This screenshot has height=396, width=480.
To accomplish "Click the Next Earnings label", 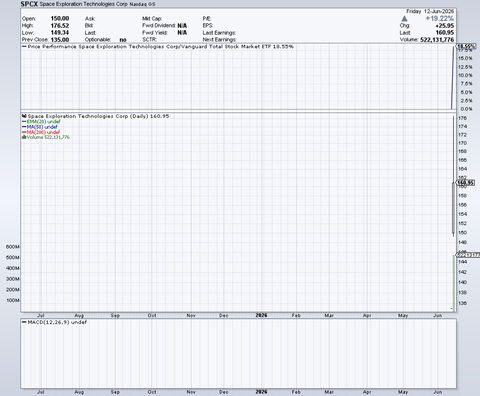I will (x=220, y=40).
